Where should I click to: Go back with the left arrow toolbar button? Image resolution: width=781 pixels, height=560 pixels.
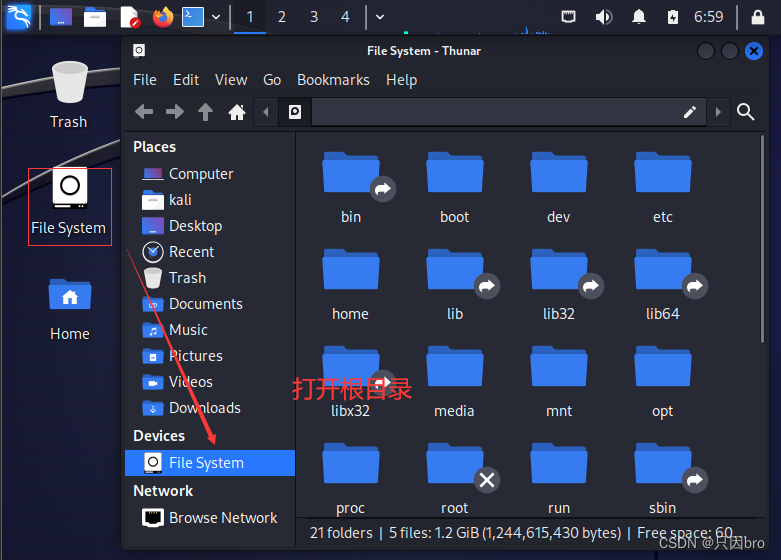[x=144, y=112]
